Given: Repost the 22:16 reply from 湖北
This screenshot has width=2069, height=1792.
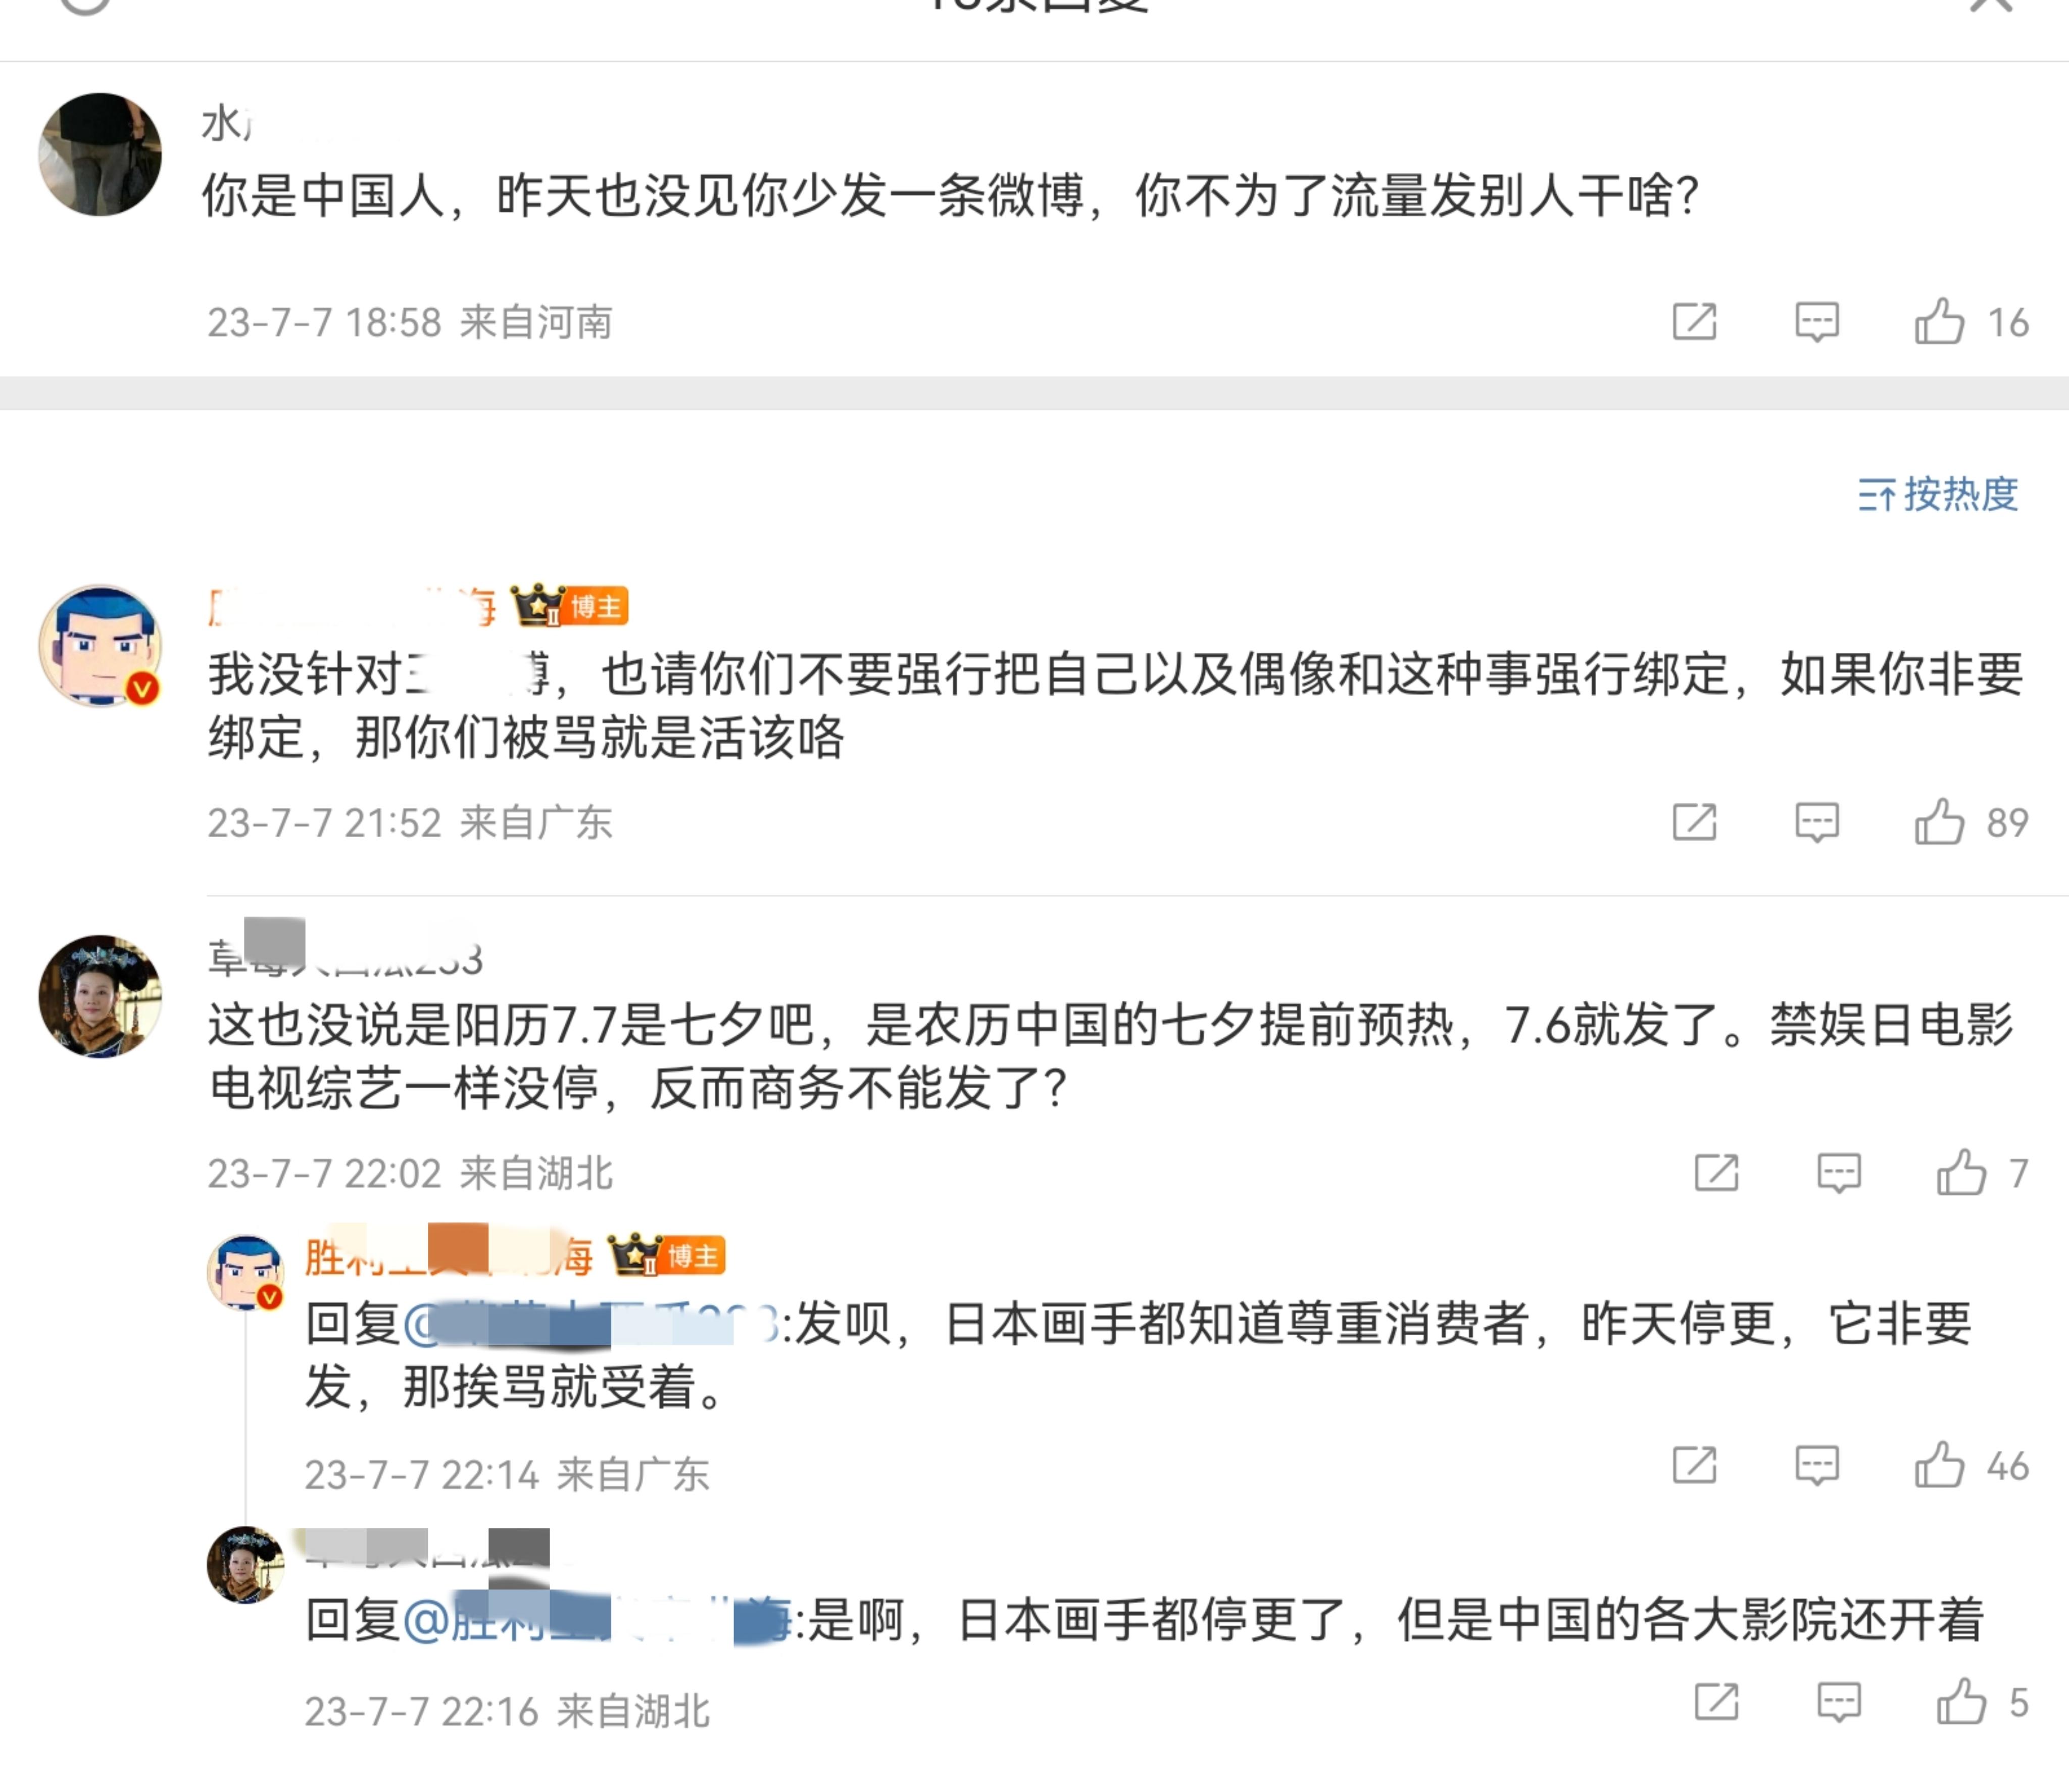Looking at the screenshot, I should (1716, 1702).
